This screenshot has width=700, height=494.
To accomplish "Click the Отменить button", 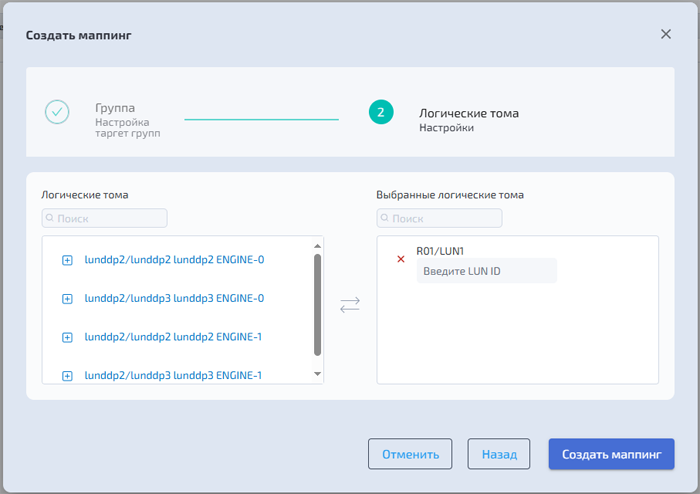I will (x=410, y=454).
